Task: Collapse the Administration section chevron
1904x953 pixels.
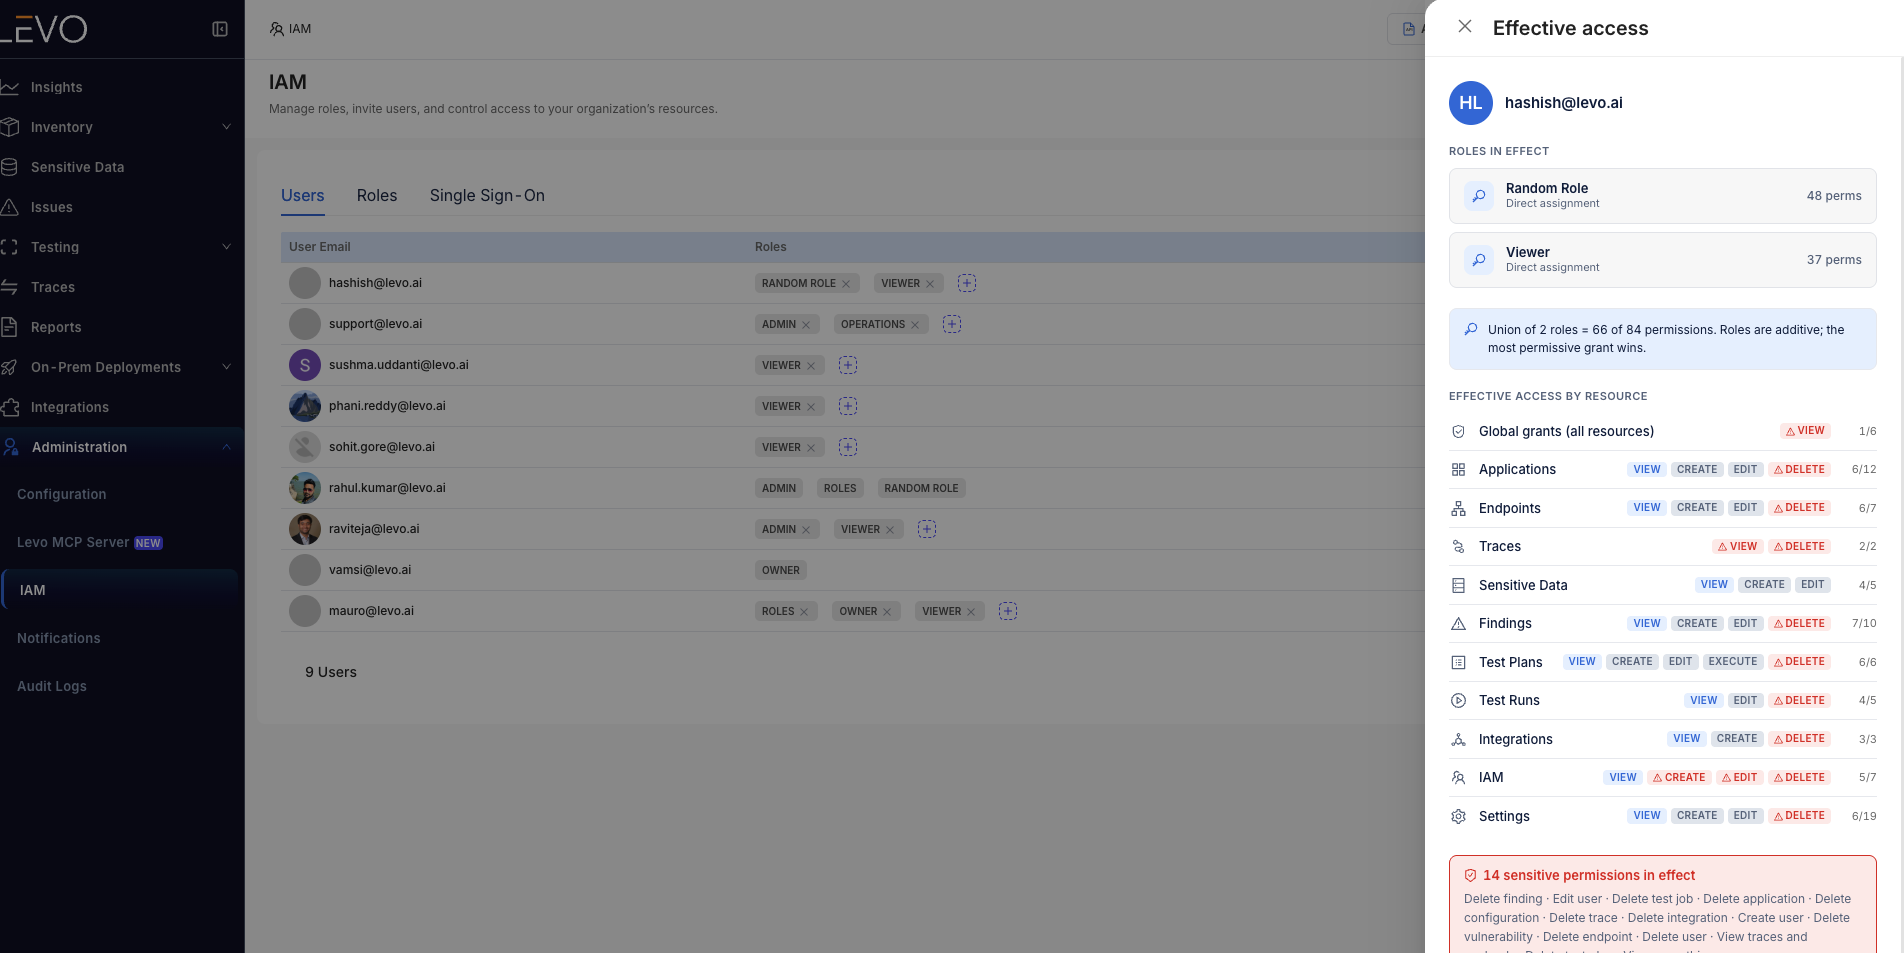Action: pyautogui.click(x=226, y=447)
